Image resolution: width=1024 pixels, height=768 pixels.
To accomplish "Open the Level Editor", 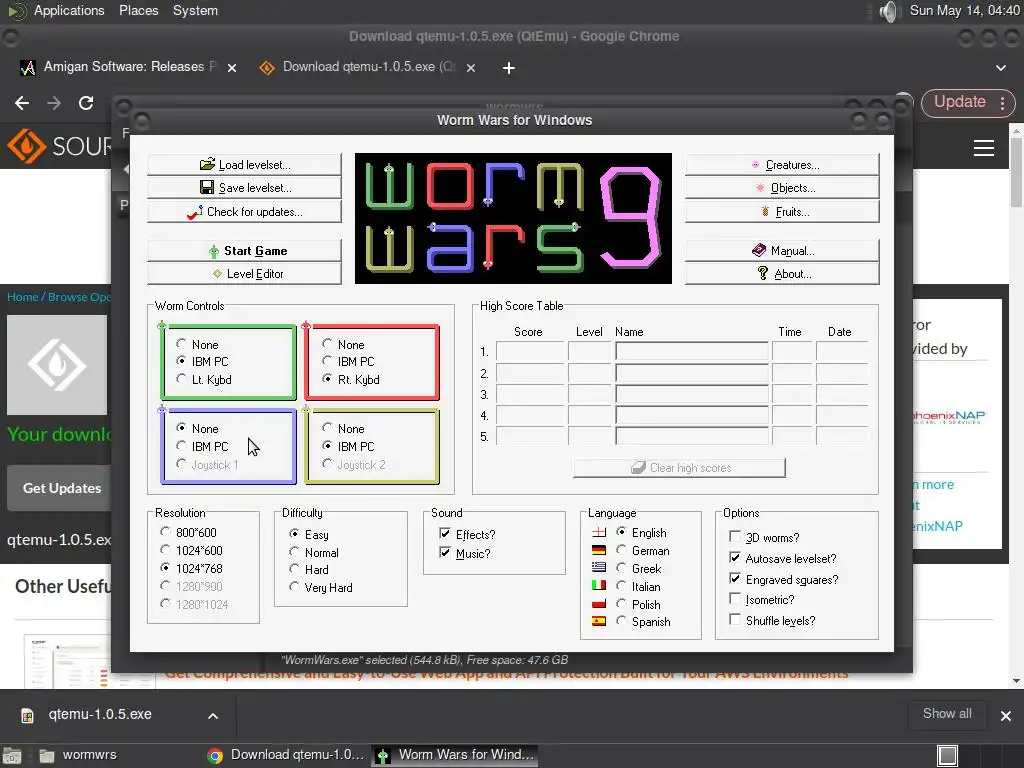I will [x=244, y=274].
